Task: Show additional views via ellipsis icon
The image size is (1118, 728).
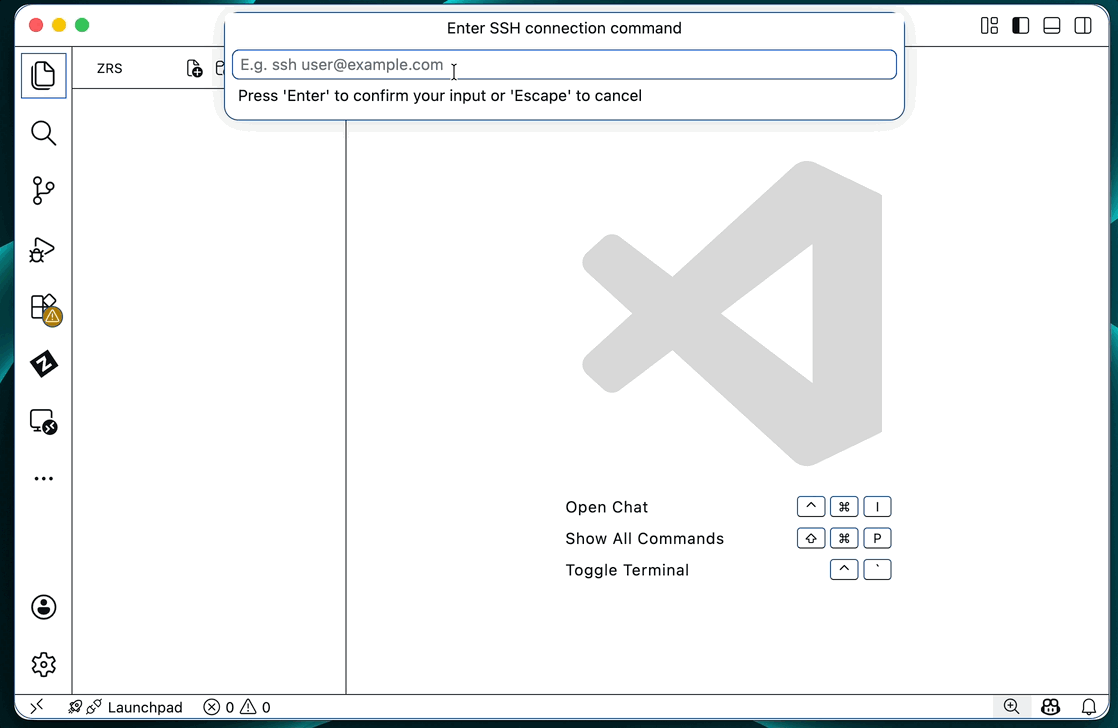Action: click(43, 478)
